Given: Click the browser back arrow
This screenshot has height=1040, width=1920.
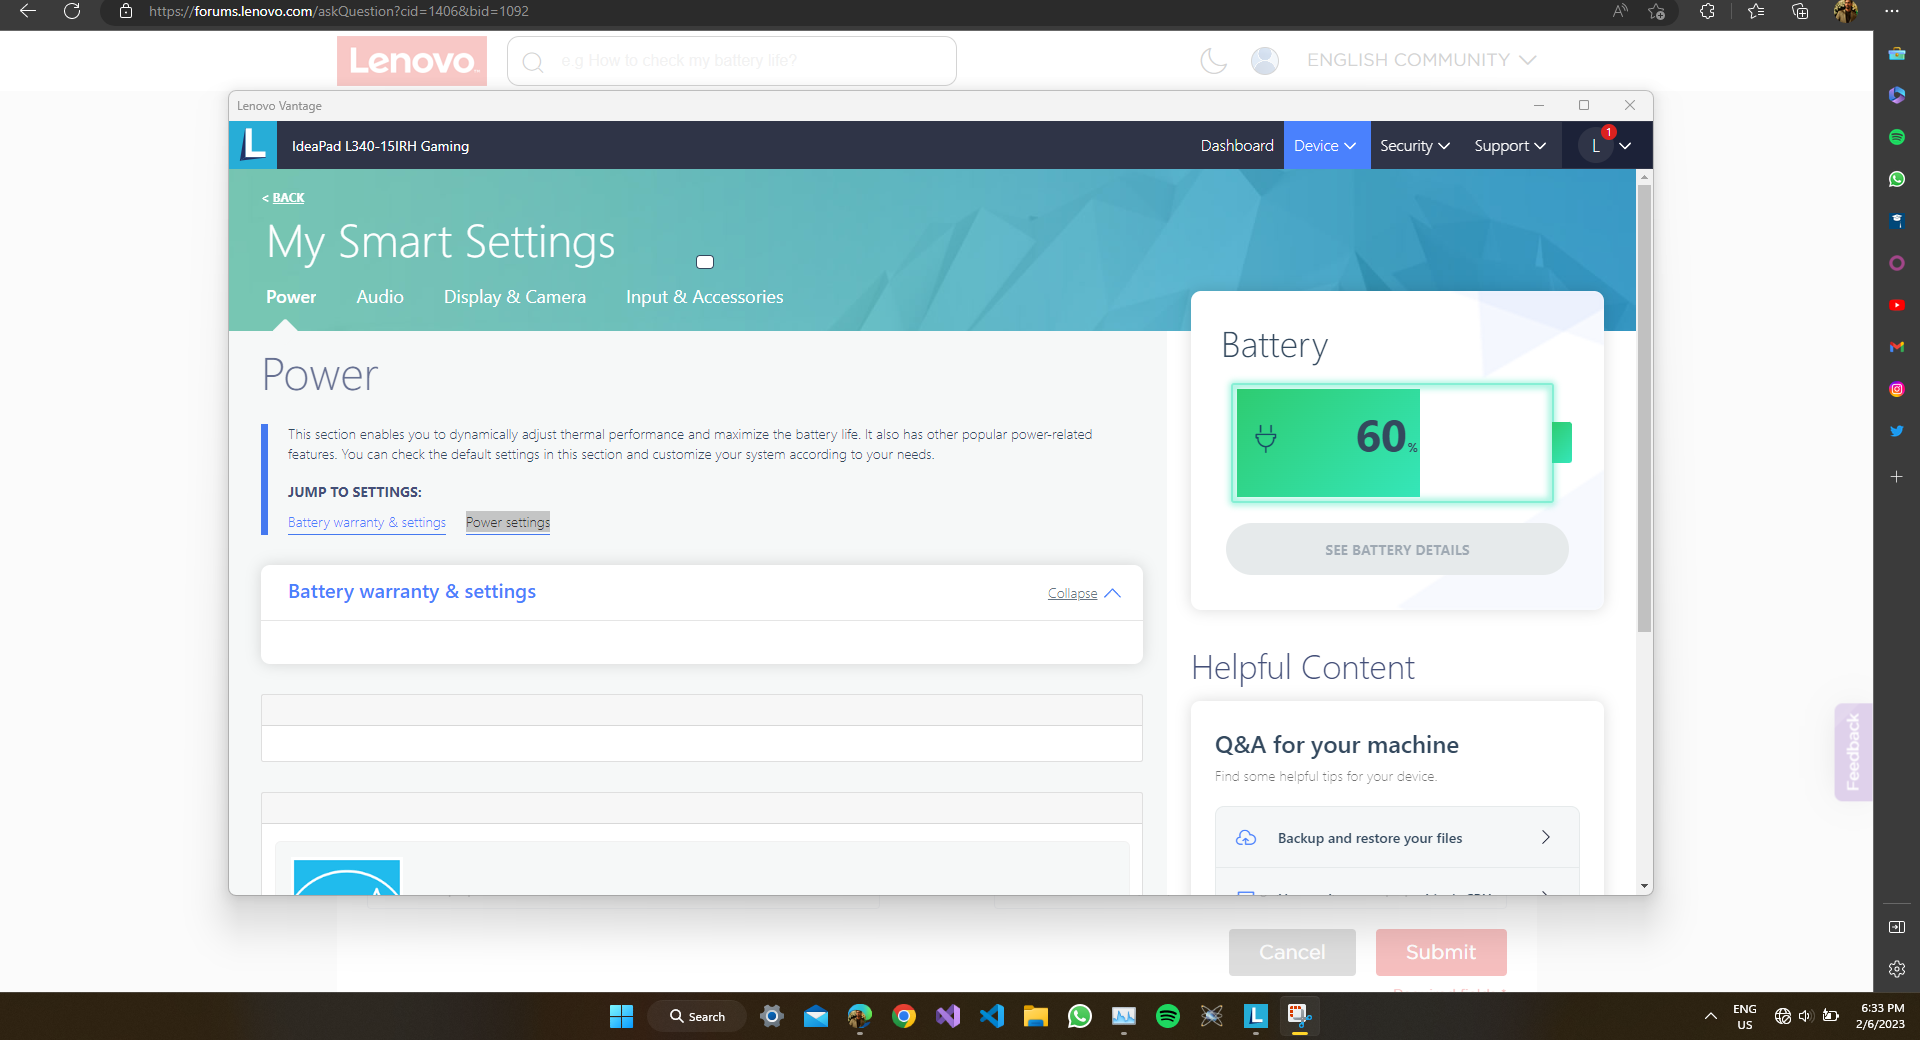Looking at the screenshot, I should point(28,11).
